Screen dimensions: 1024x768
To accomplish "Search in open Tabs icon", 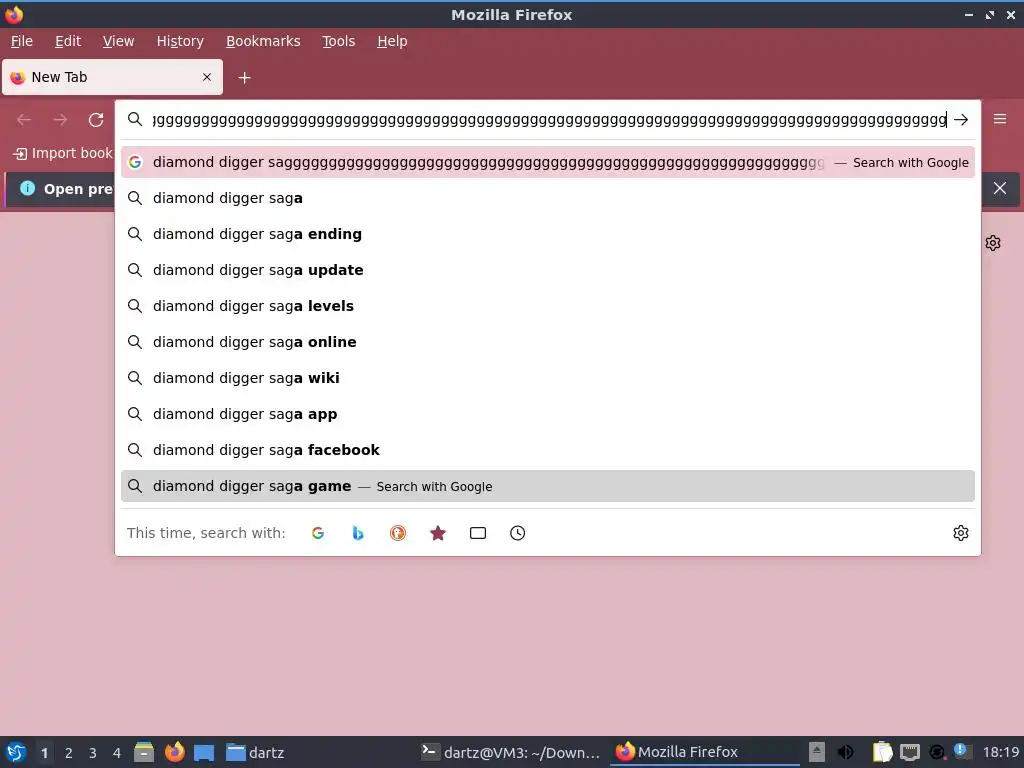I will click(477, 533).
